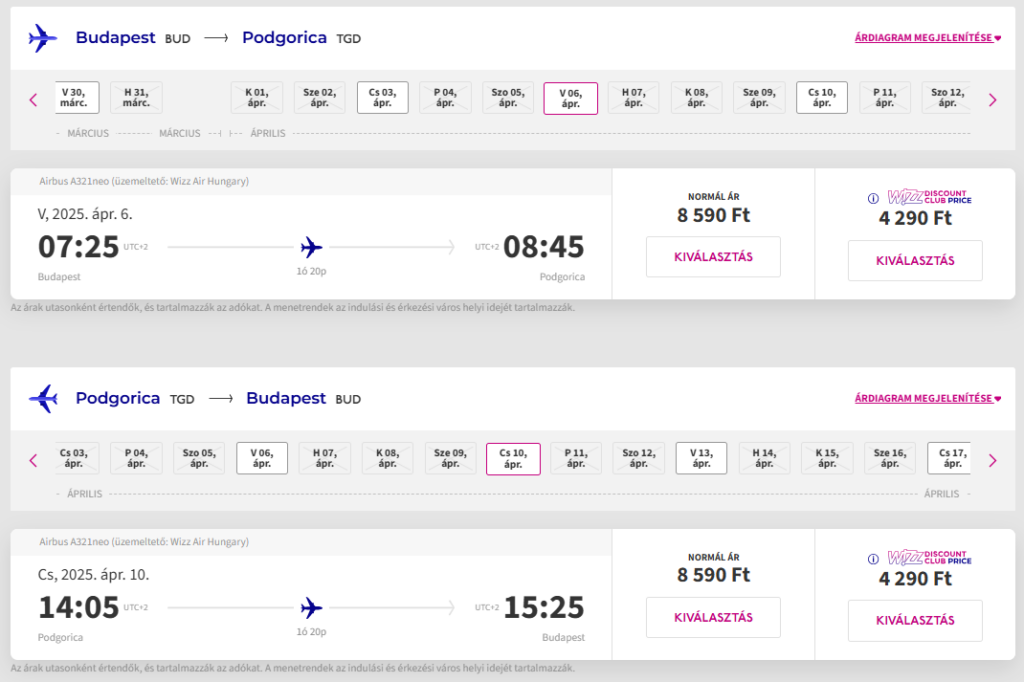Select return date V 13, ápr.

point(701,459)
